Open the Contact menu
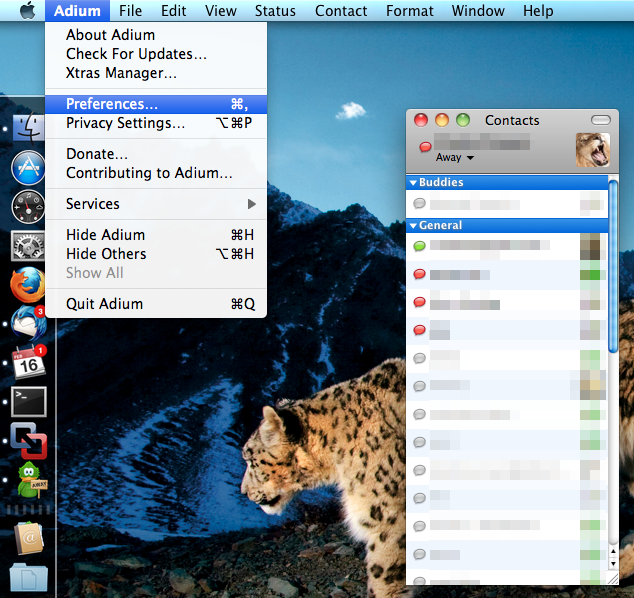 point(341,11)
